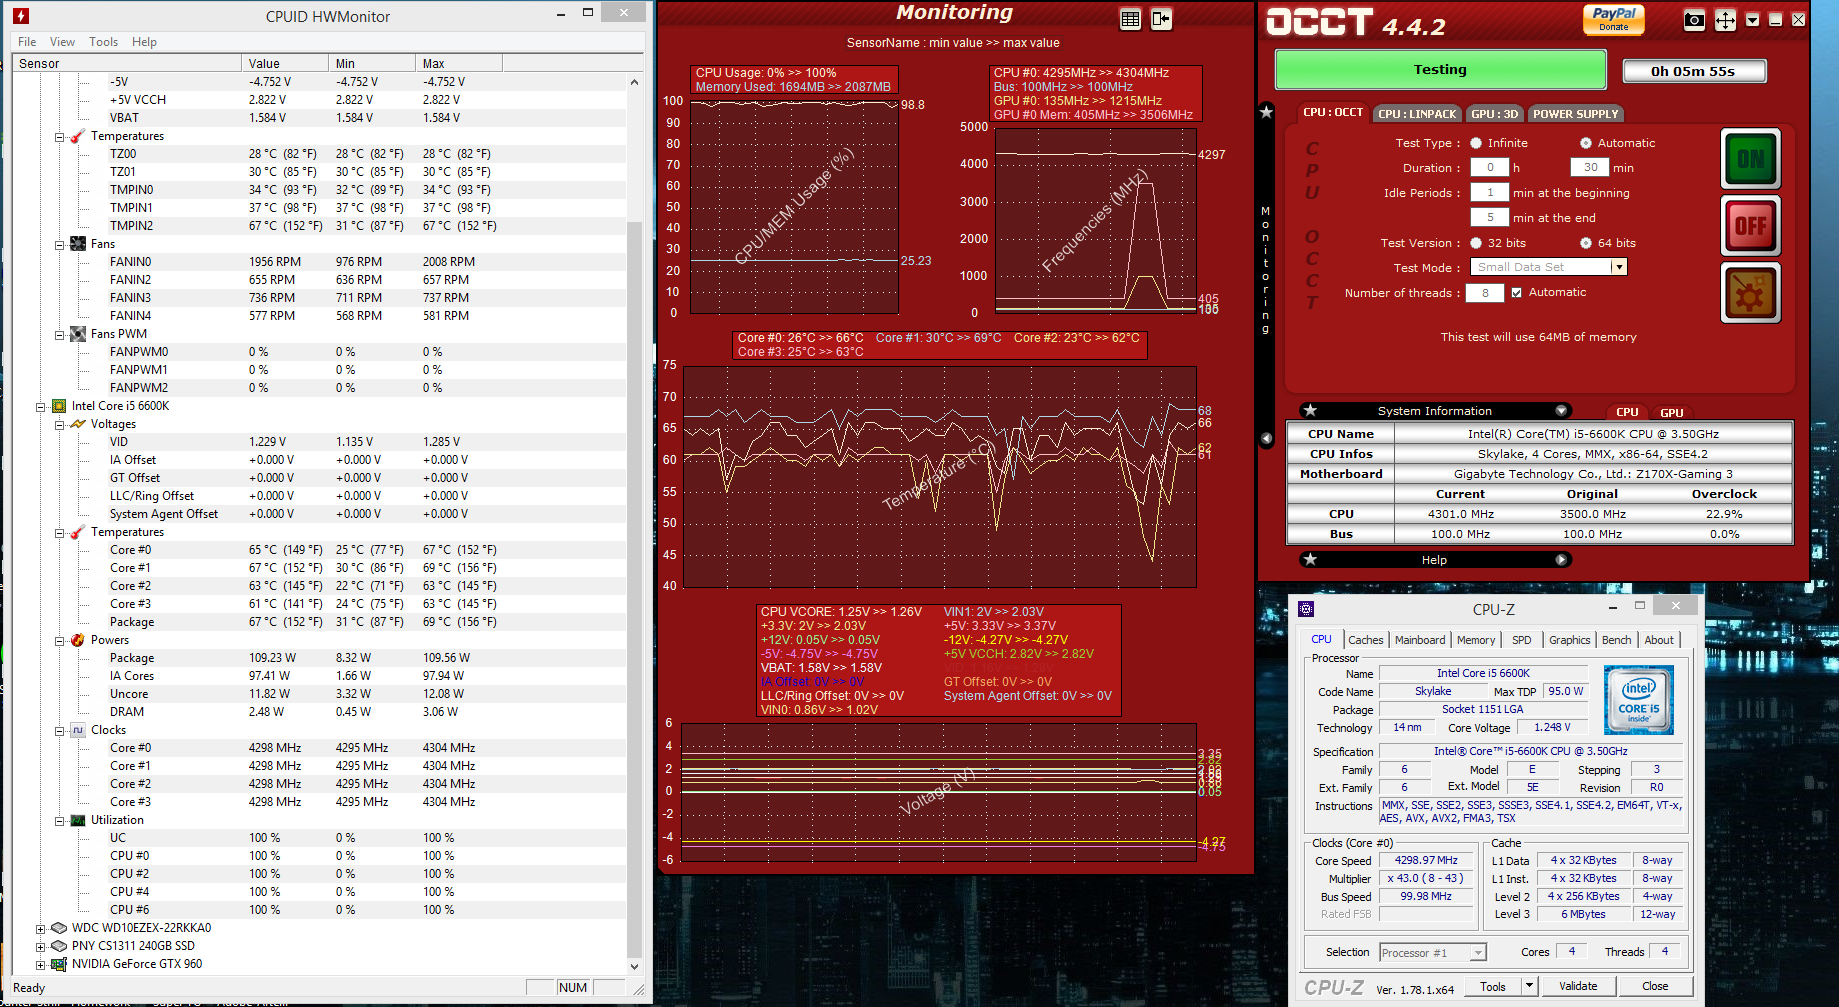
Task: Show GPU system information tab in OCCT
Action: click(x=1672, y=413)
